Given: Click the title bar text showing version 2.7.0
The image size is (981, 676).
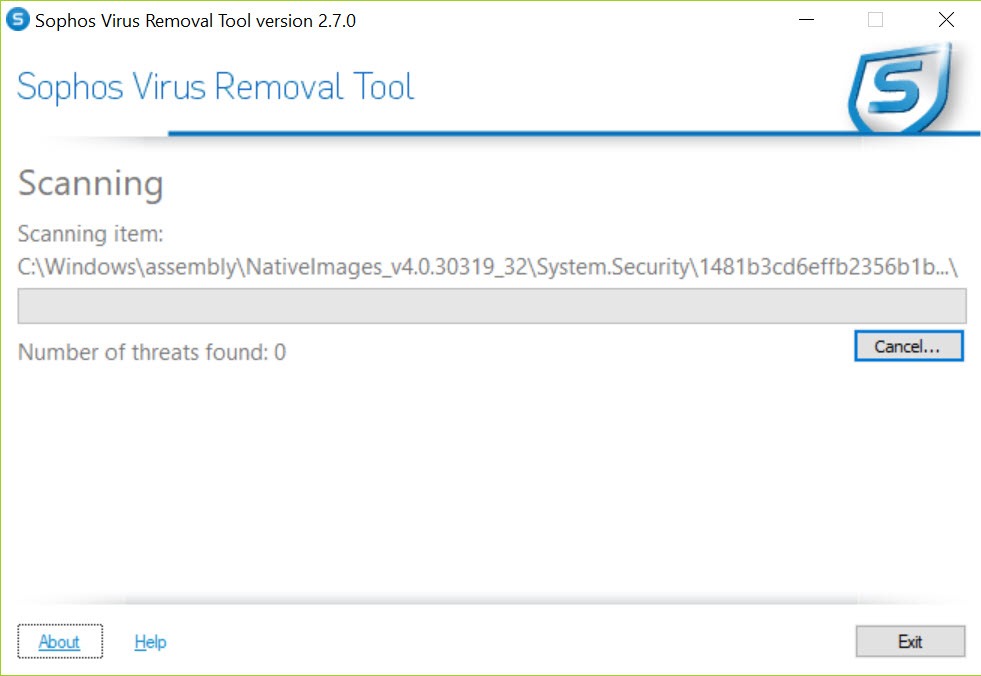Looking at the screenshot, I should pos(195,21).
